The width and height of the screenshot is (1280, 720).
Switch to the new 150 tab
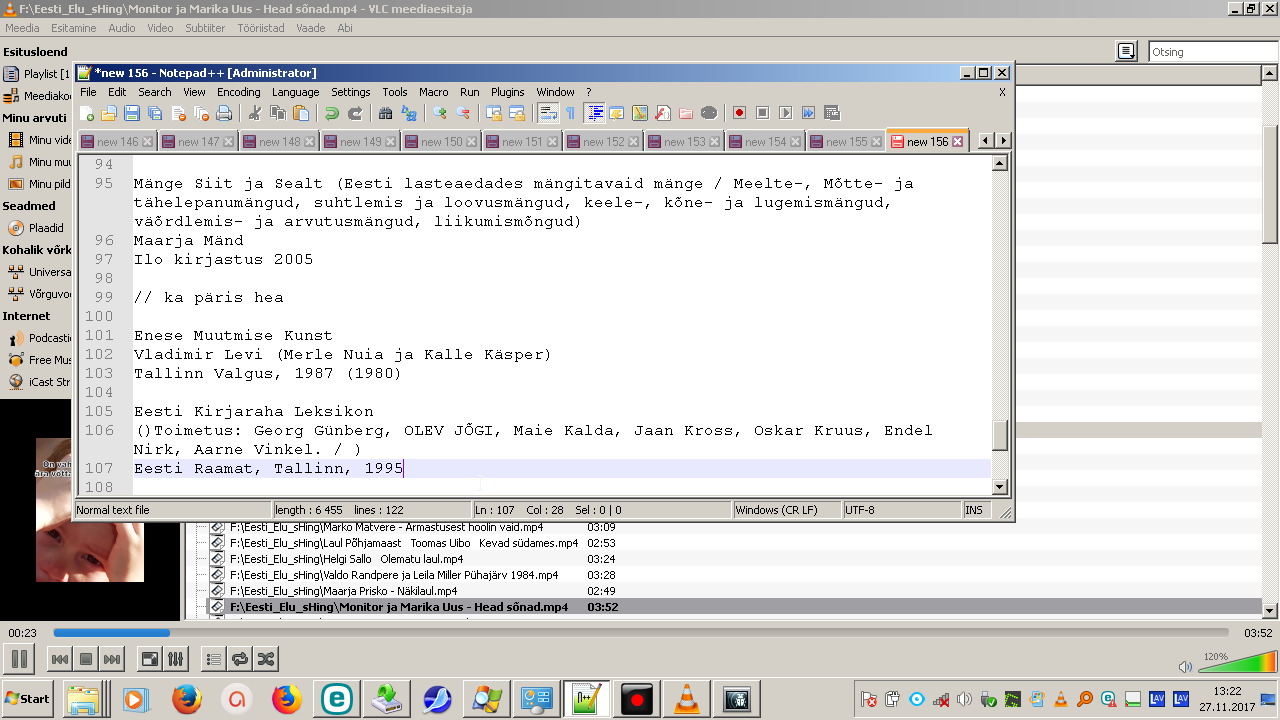[440, 142]
